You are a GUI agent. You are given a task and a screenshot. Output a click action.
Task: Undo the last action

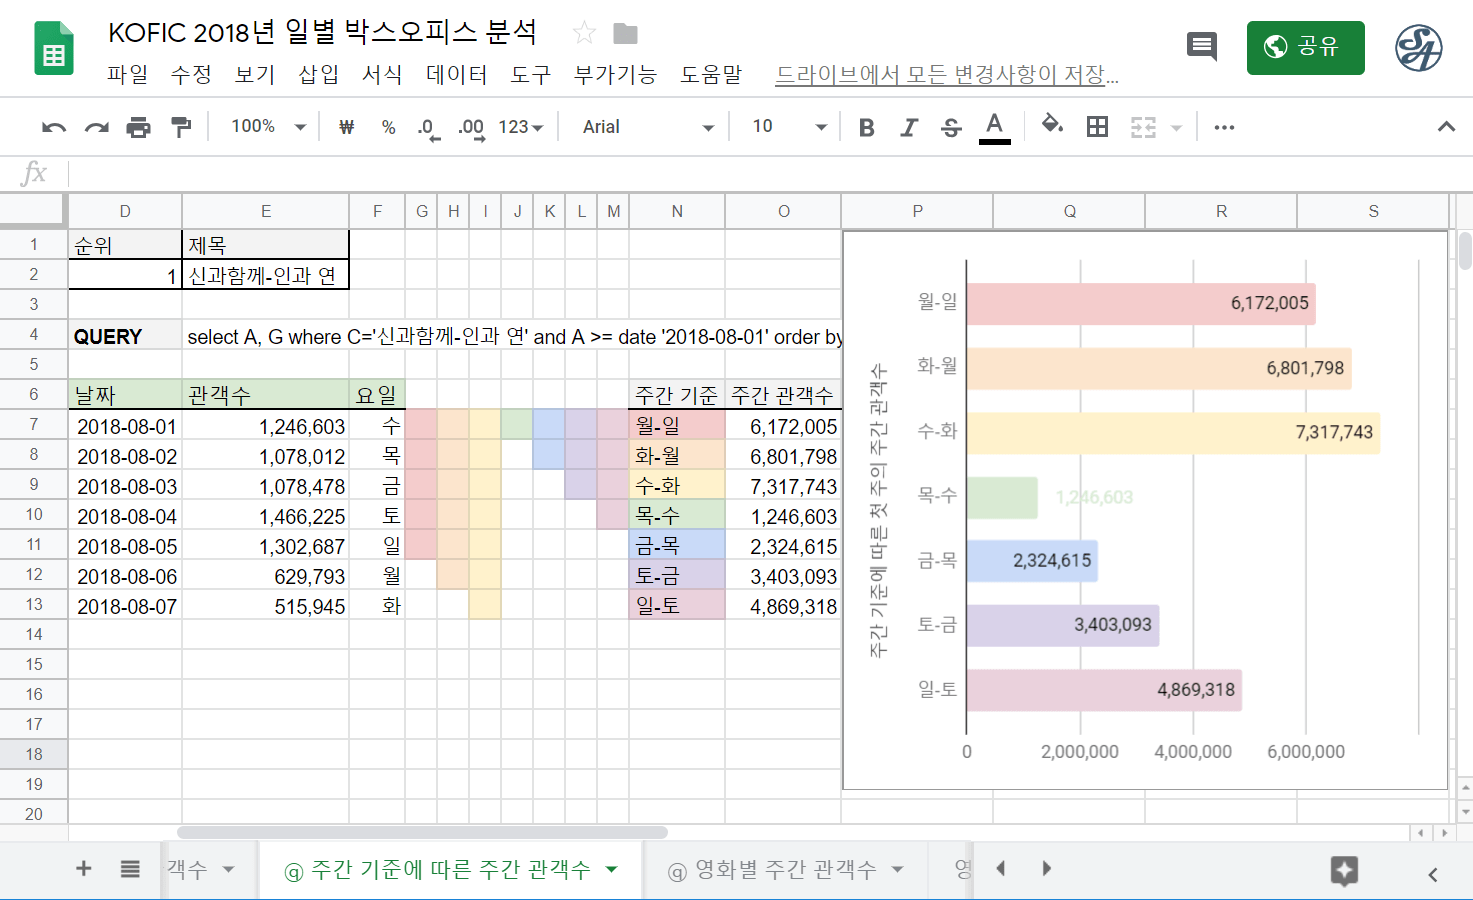[x=52, y=127]
